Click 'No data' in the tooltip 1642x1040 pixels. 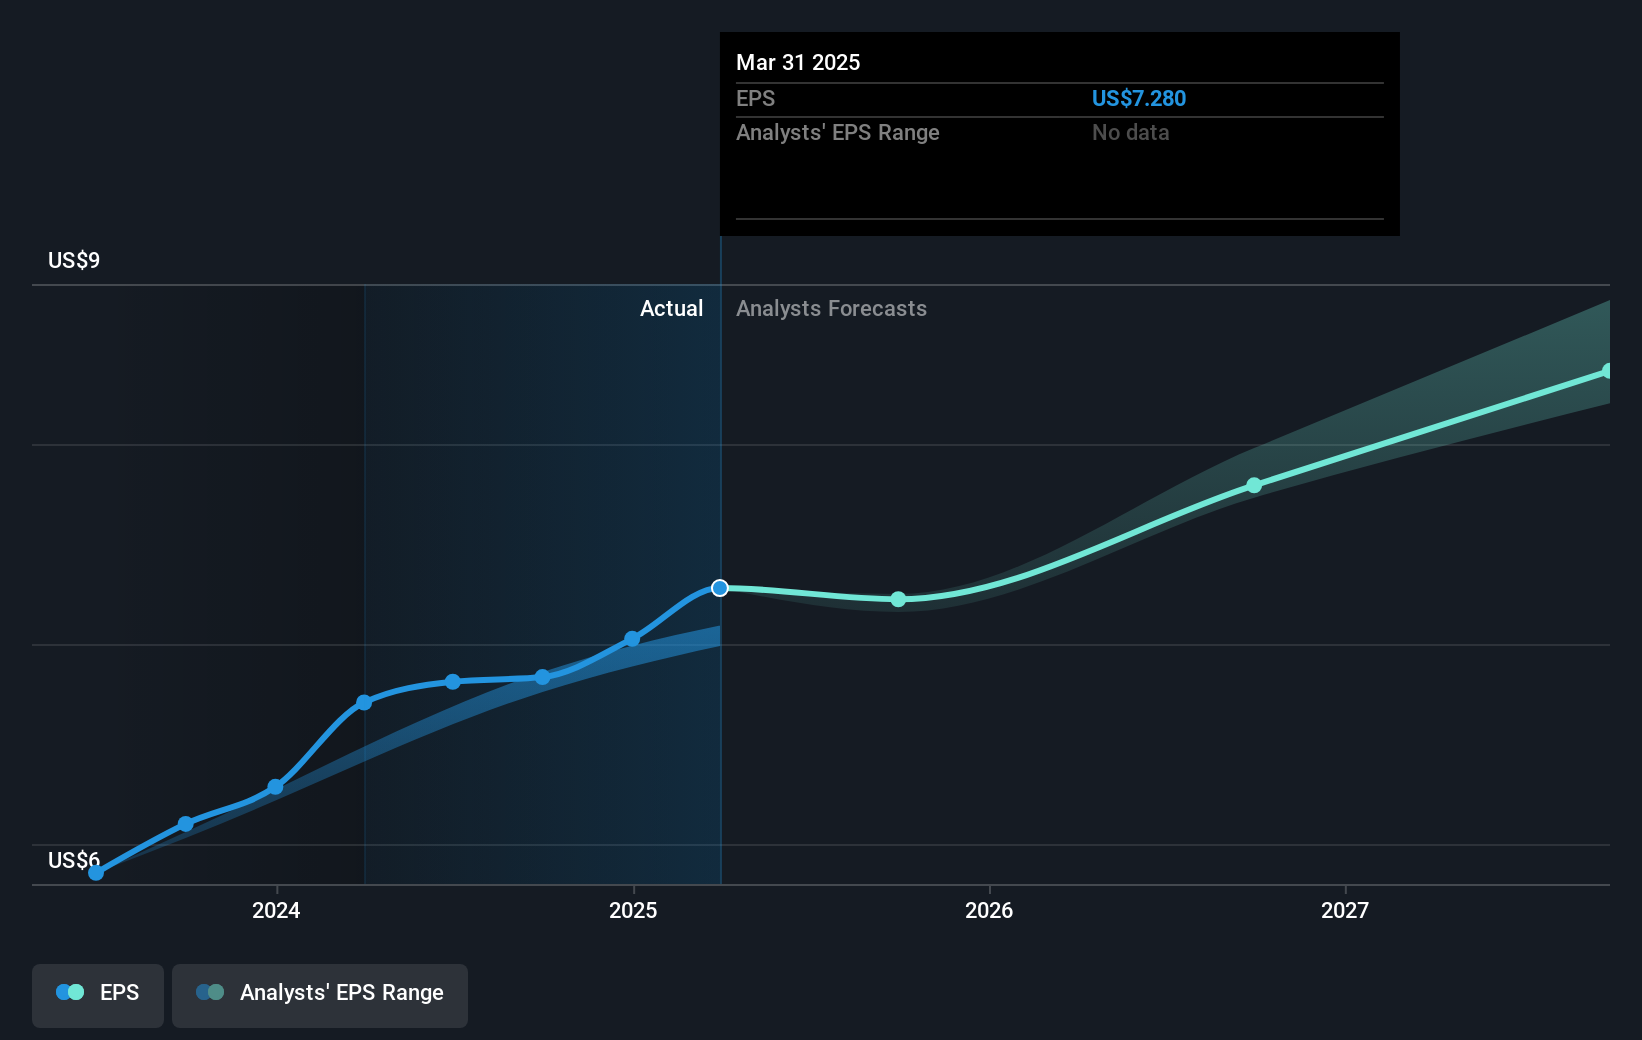click(1130, 132)
